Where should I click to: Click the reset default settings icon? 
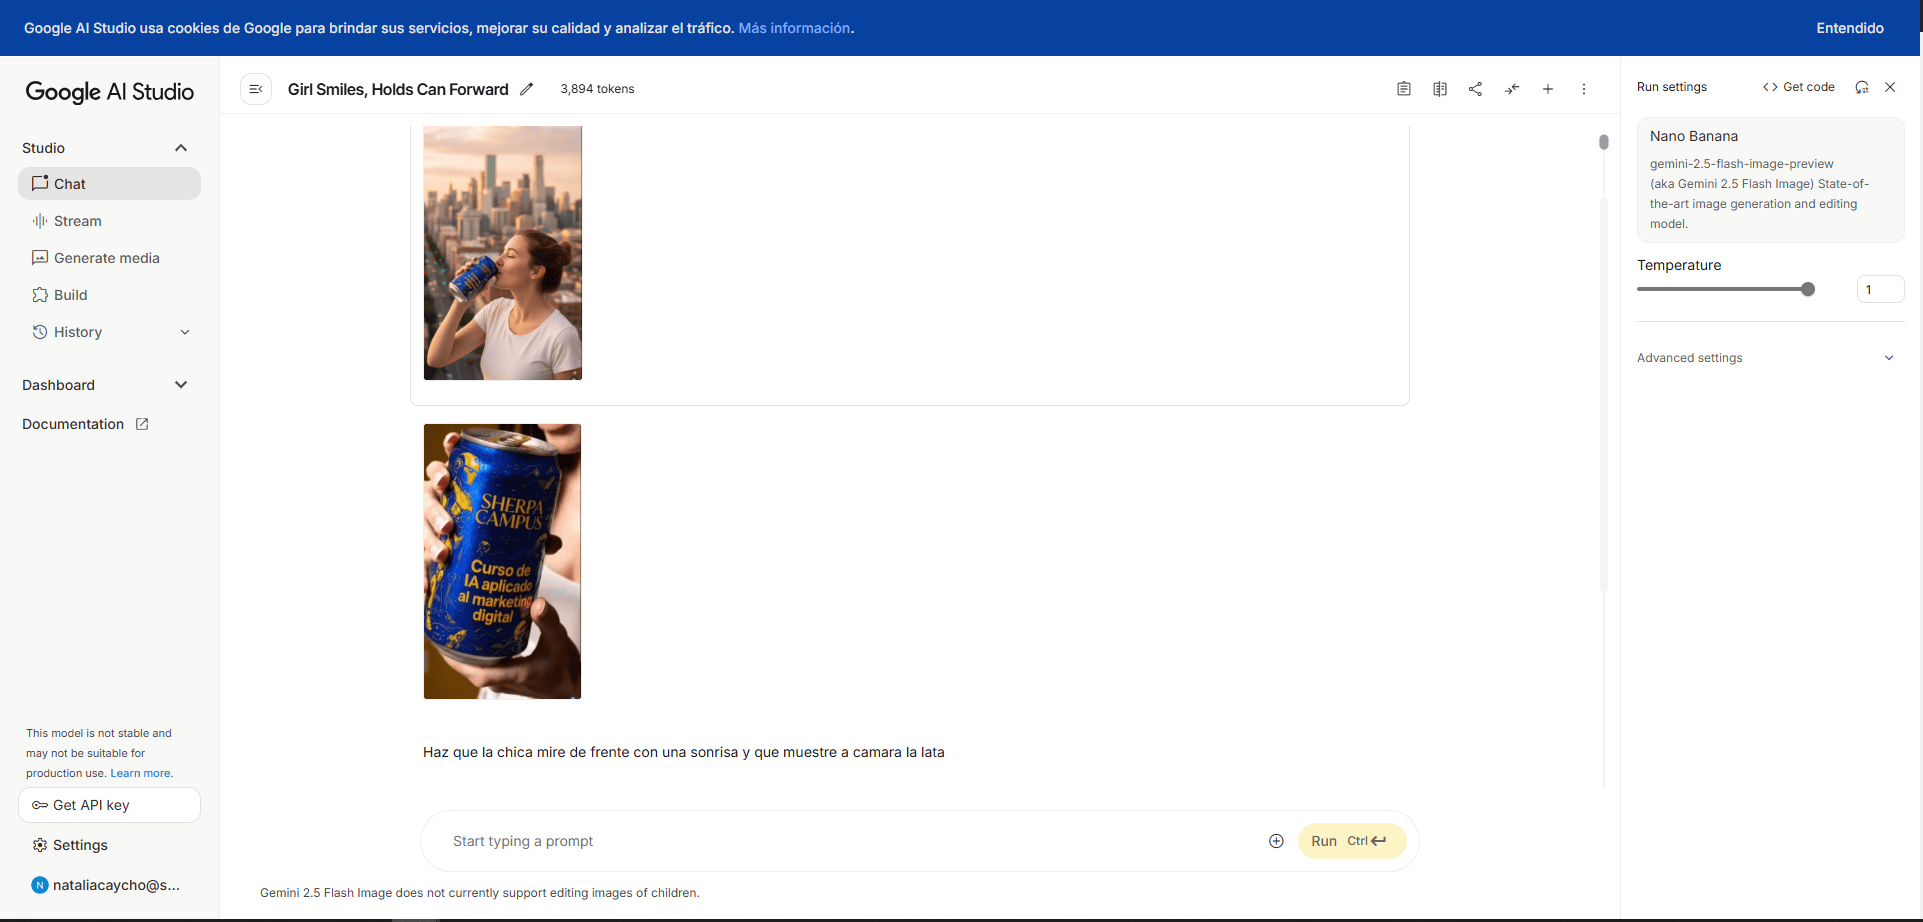click(x=1861, y=87)
